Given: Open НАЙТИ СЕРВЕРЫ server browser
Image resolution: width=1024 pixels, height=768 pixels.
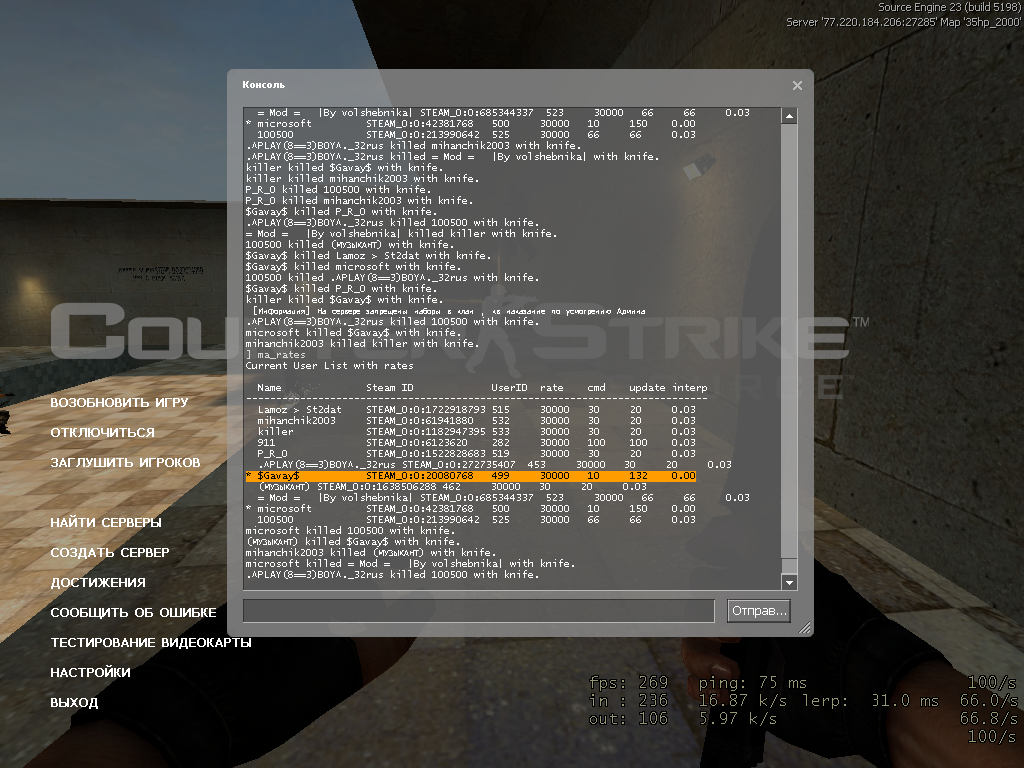Looking at the screenshot, I should click(106, 522).
